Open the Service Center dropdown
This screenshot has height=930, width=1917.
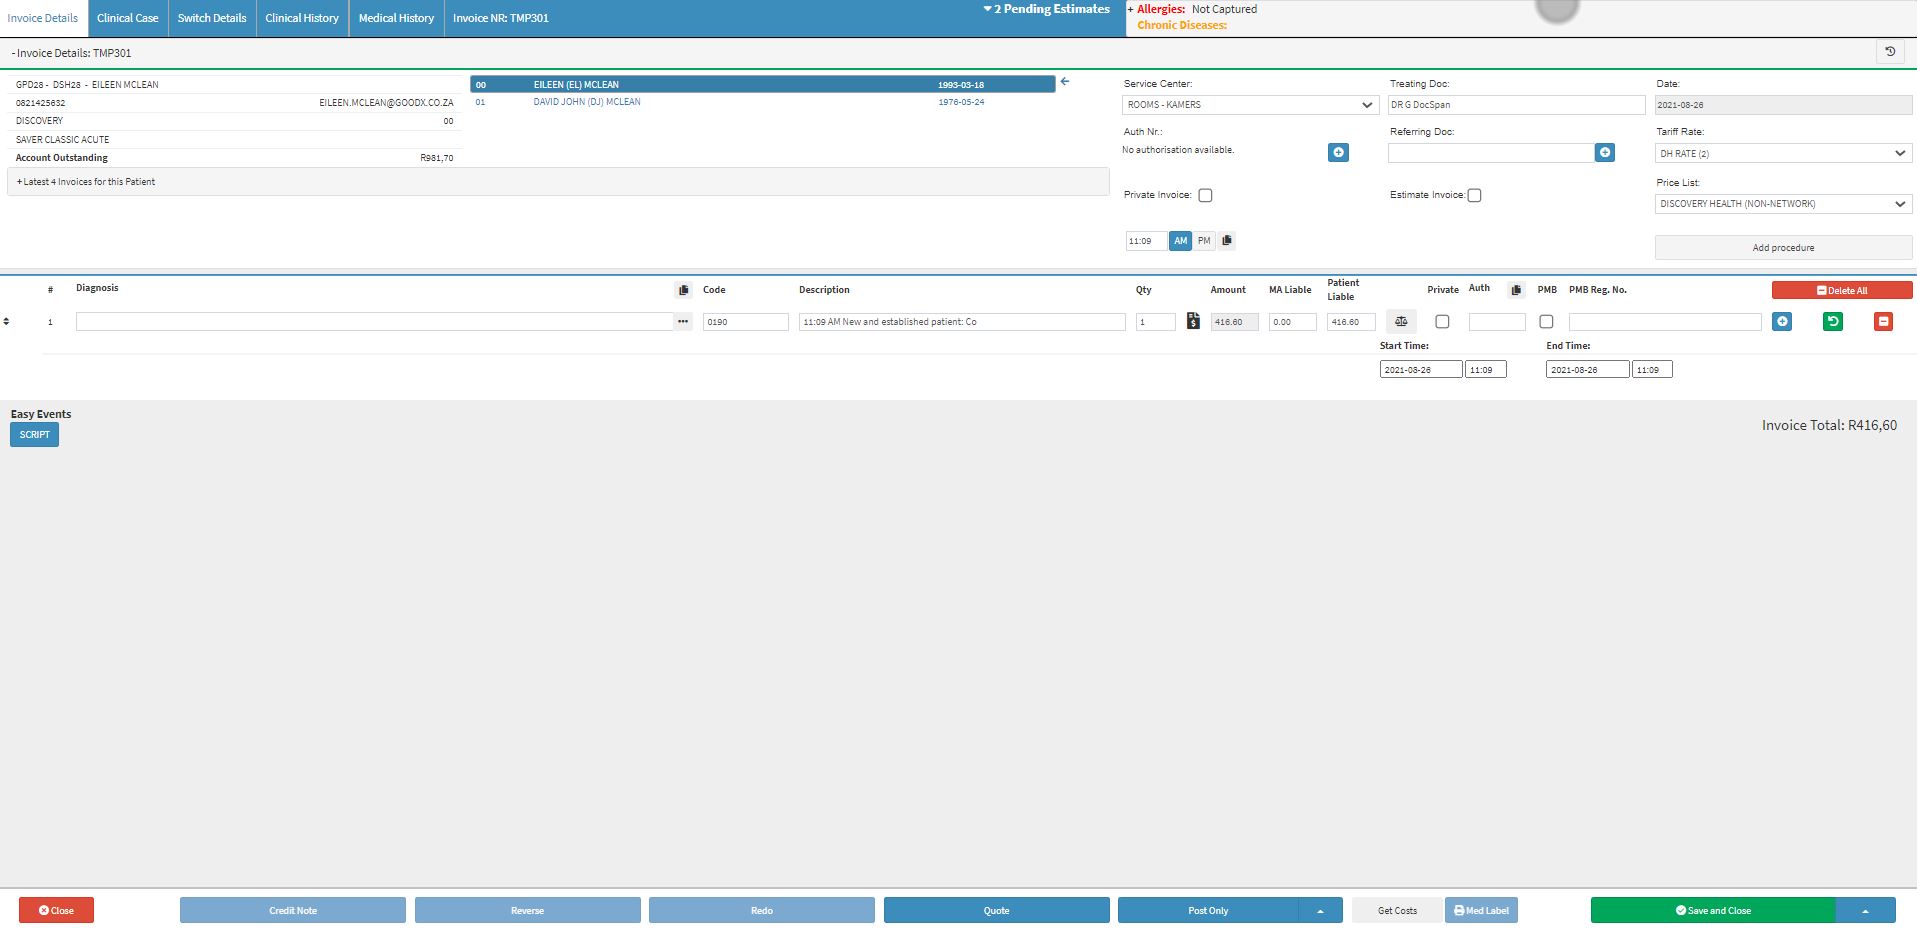[x=1250, y=105]
